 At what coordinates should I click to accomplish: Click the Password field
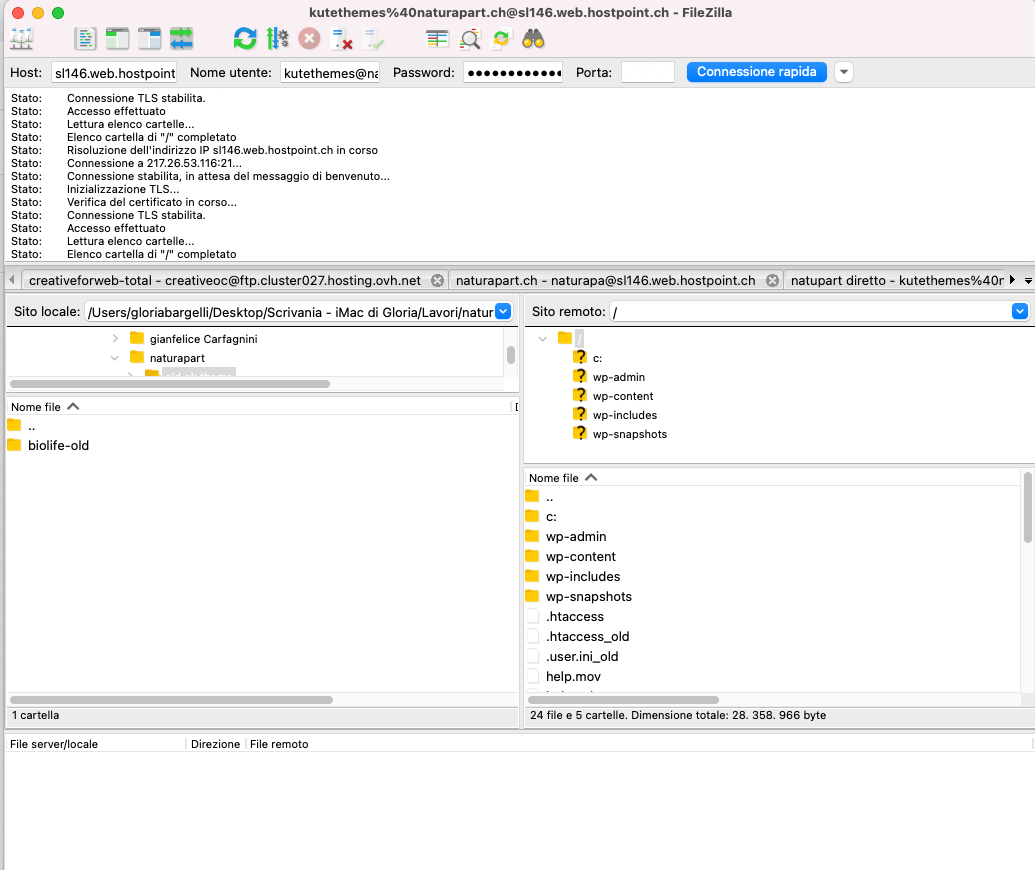pyautogui.click(x=514, y=73)
